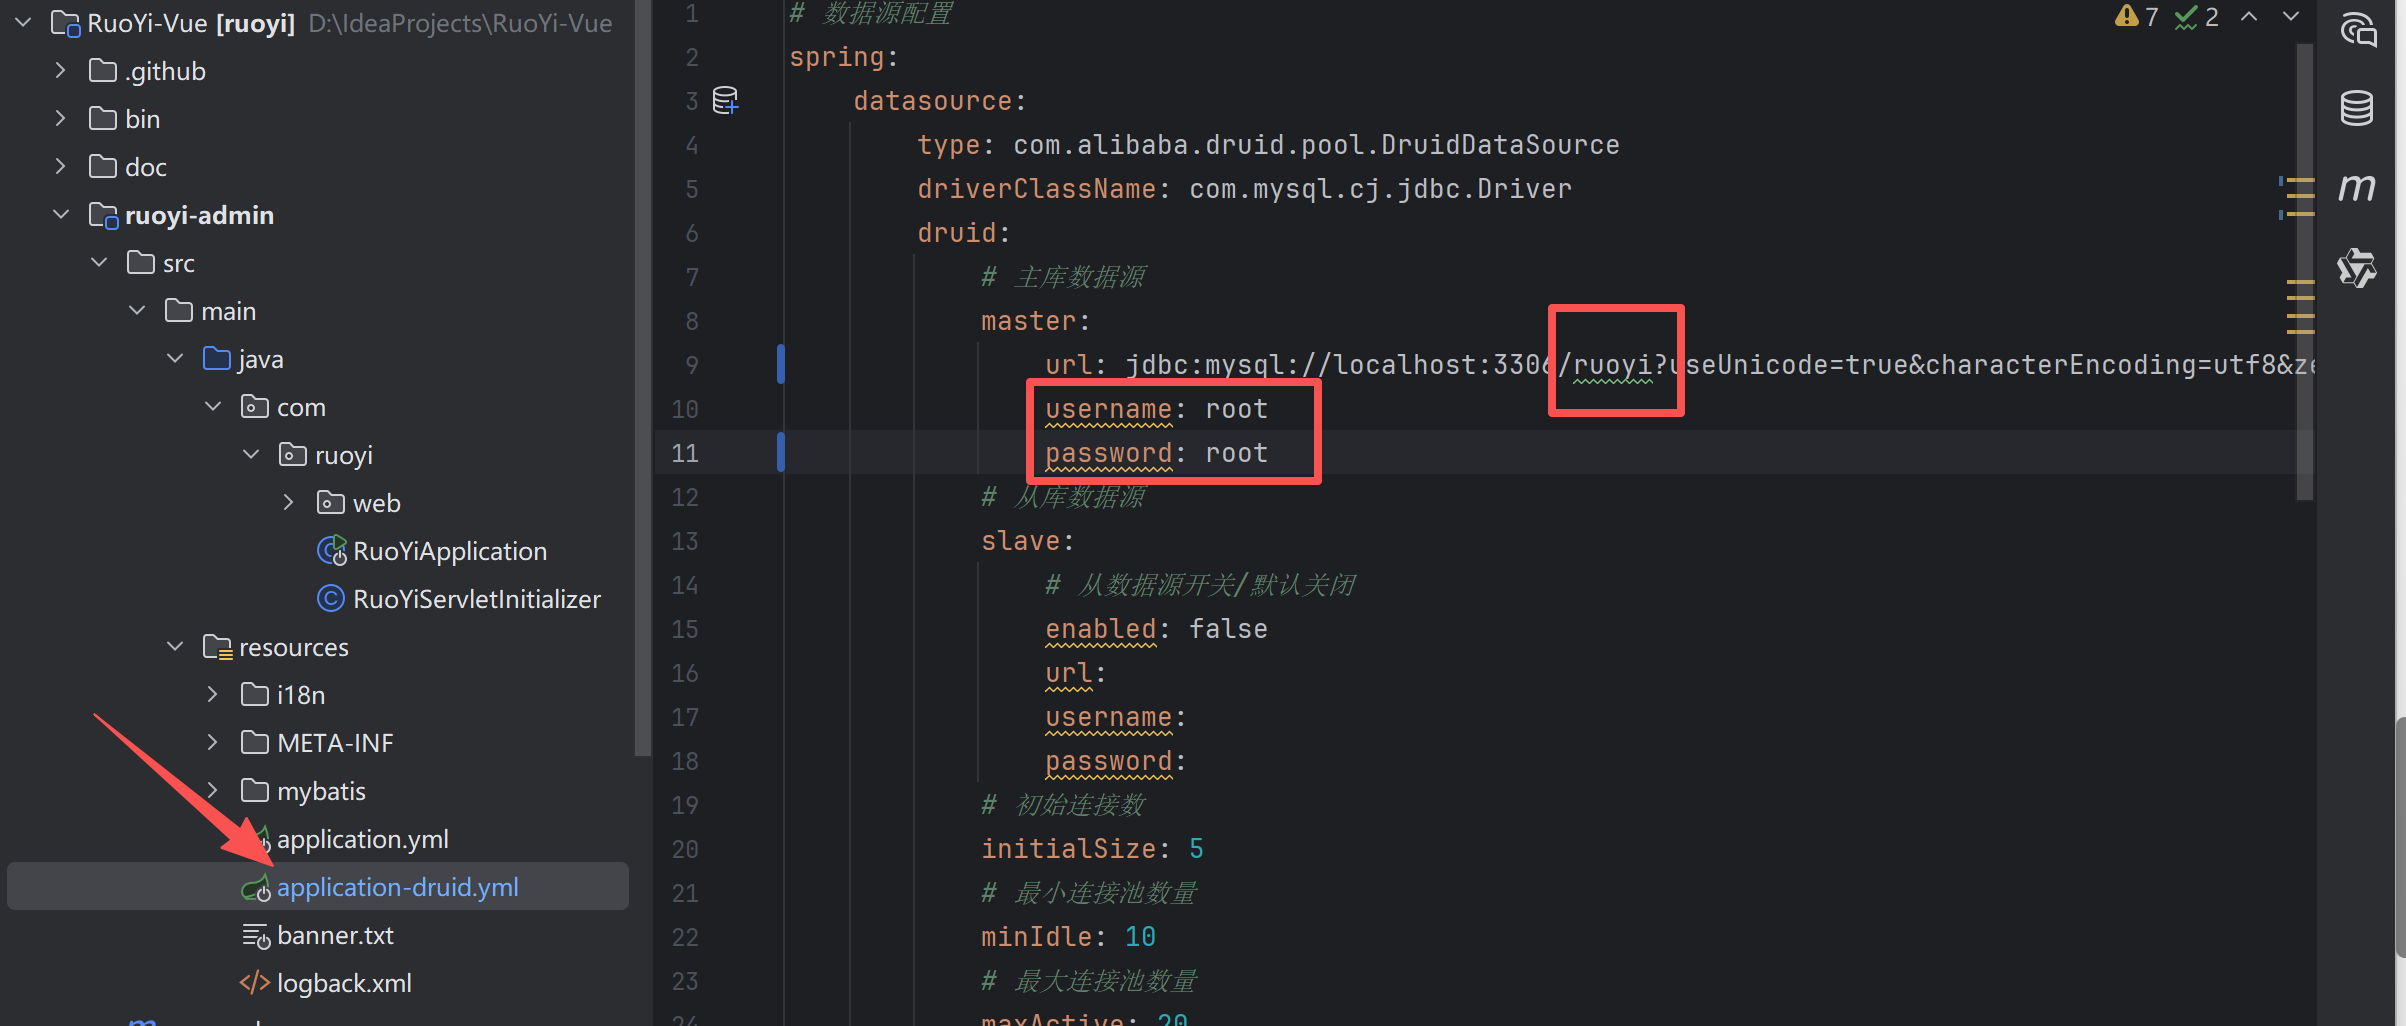The image size is (2406, 1026).
Task: Open the Database tool window icon
Action: [x=2357, y=108]
